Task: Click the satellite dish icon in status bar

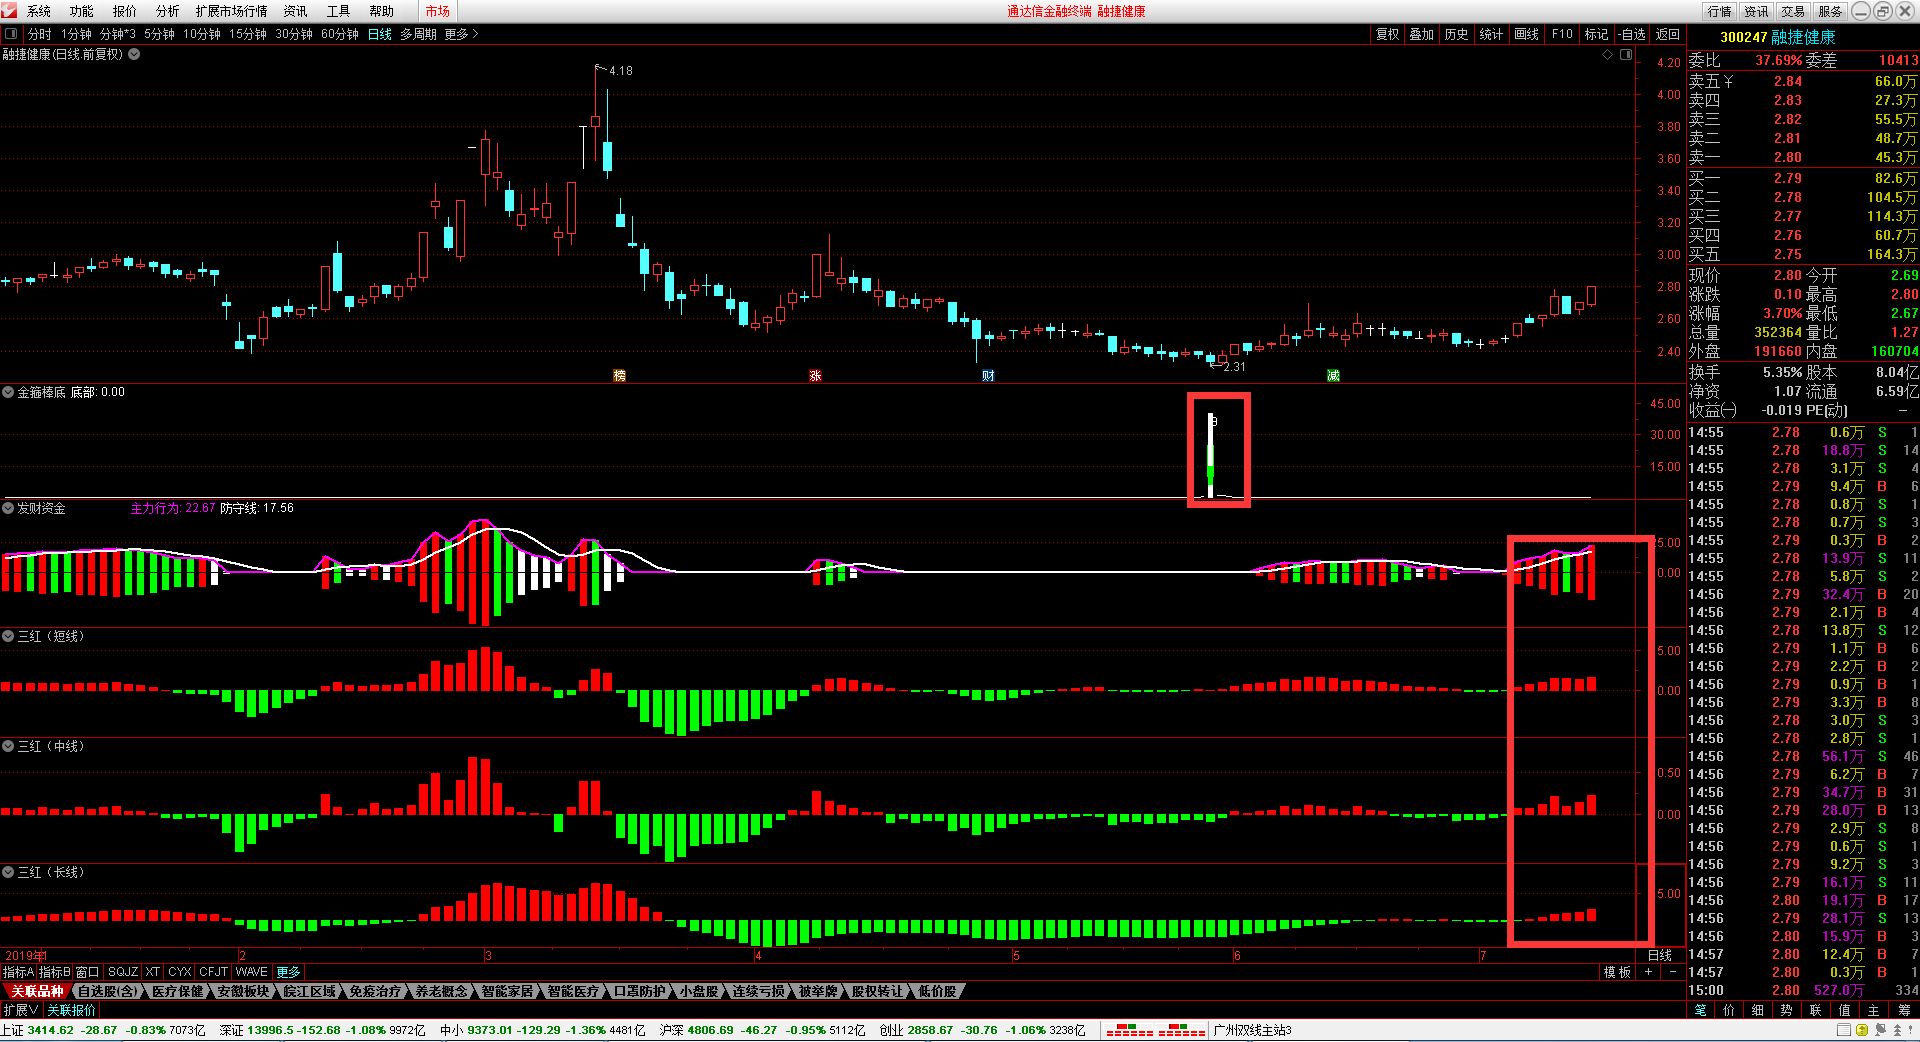Action: pyautogui.click(x=1879, y=1030)
